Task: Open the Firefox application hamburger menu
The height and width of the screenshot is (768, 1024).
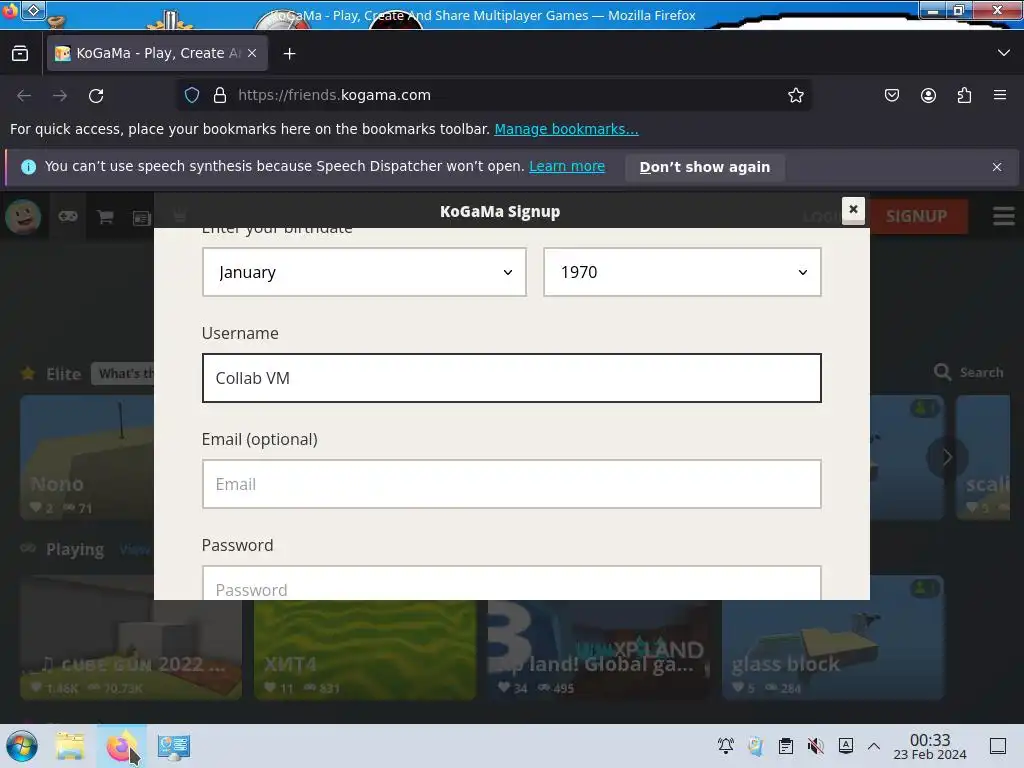Action: 1000,95
